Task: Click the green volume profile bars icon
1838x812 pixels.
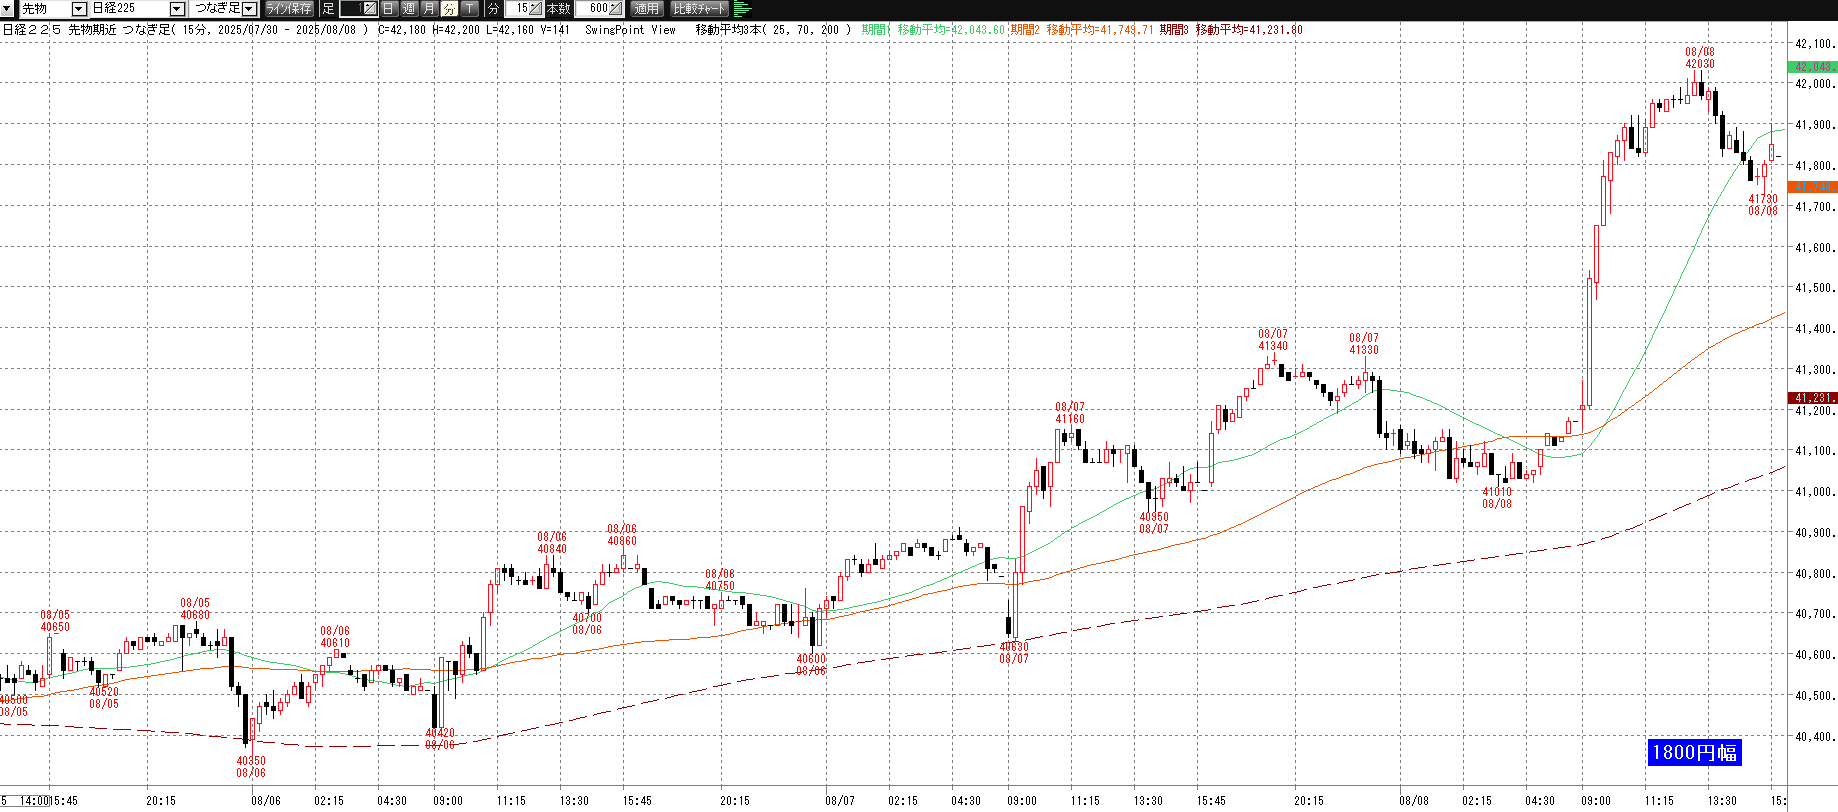Action: [742, 8]
